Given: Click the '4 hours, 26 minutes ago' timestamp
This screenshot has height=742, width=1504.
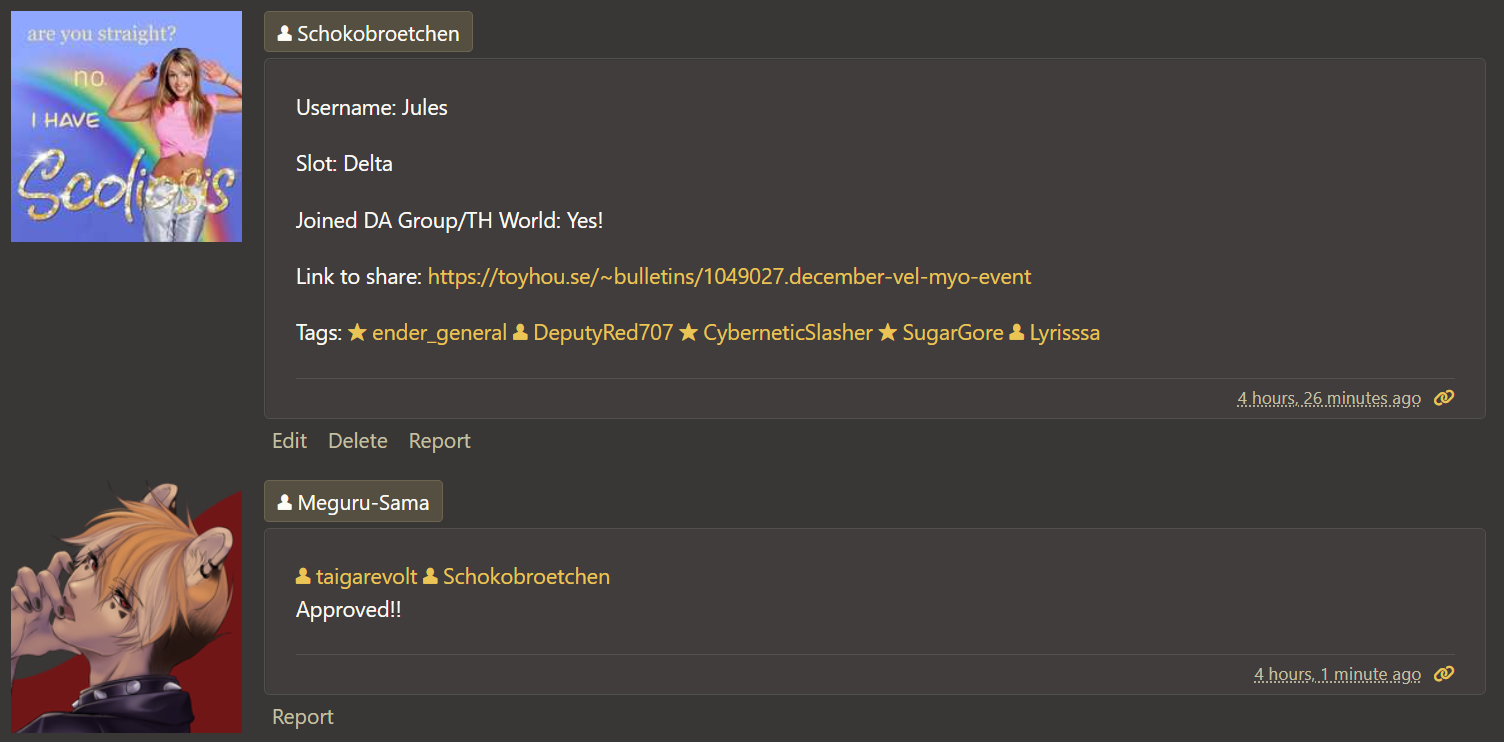Looking at the screenshot, I should point(1328,398).
